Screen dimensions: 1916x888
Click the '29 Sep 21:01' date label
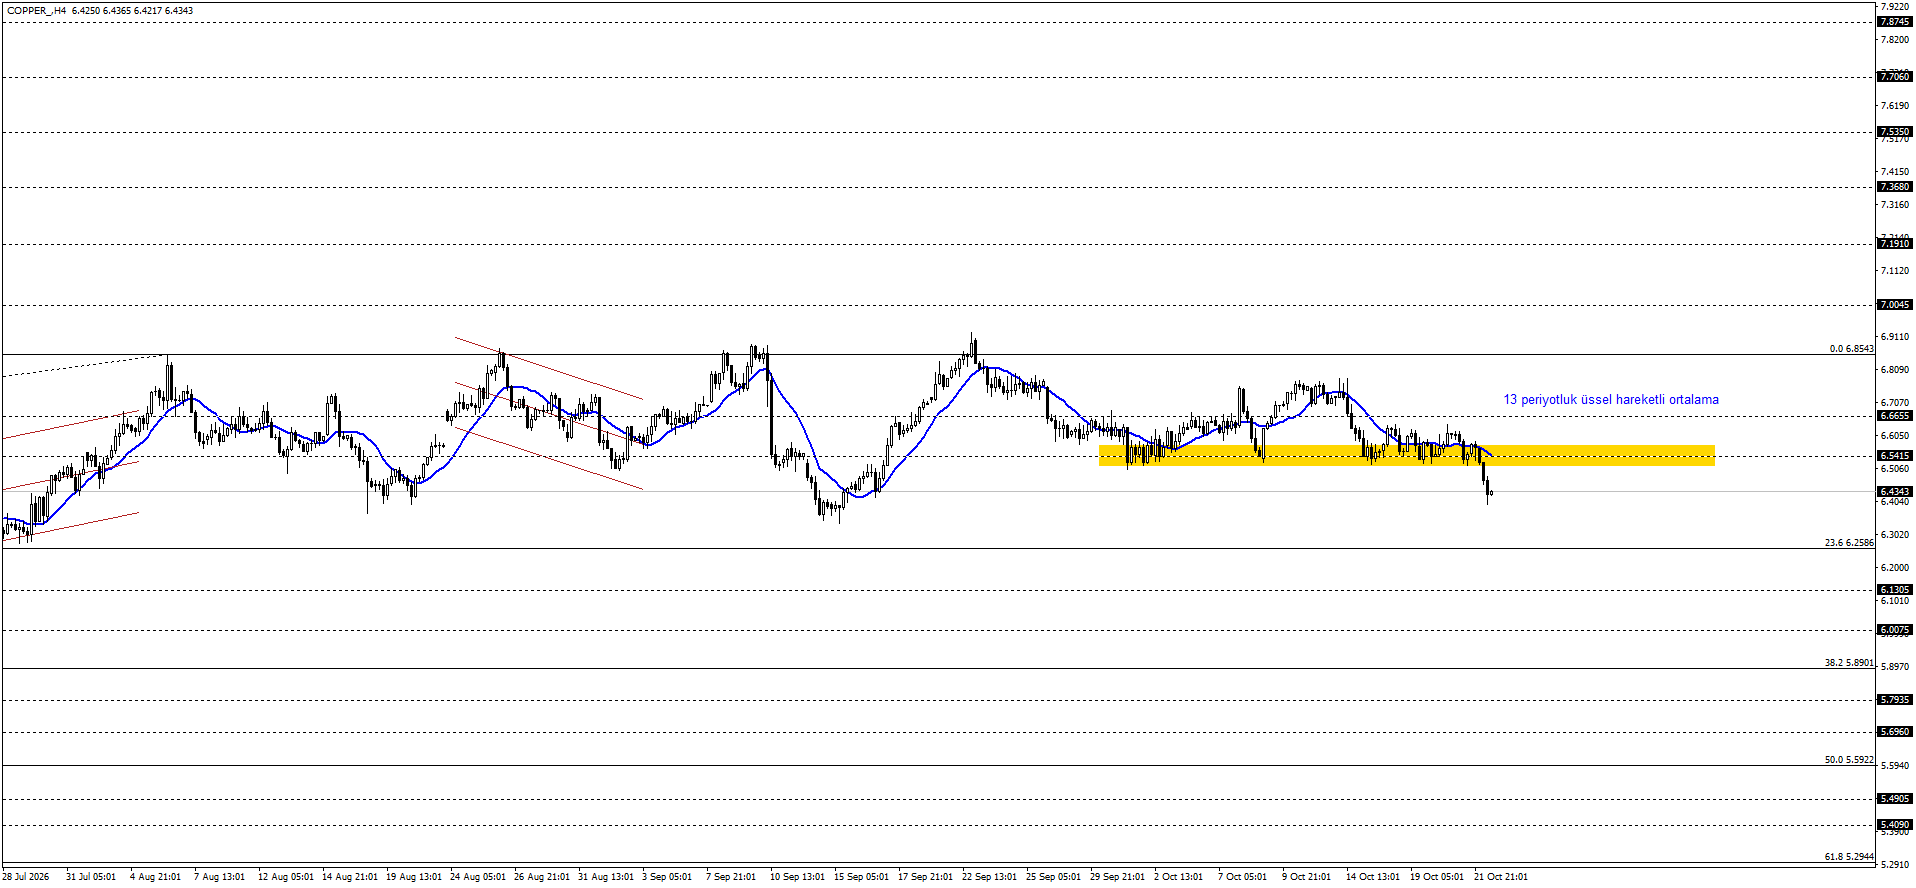point(1118,877)
